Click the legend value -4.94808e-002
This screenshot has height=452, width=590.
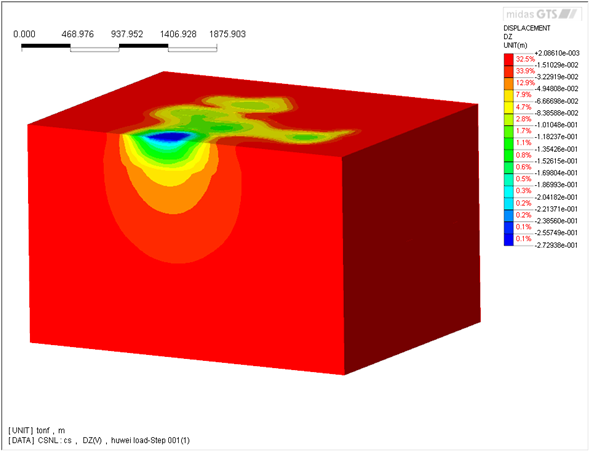coord(557,89)
